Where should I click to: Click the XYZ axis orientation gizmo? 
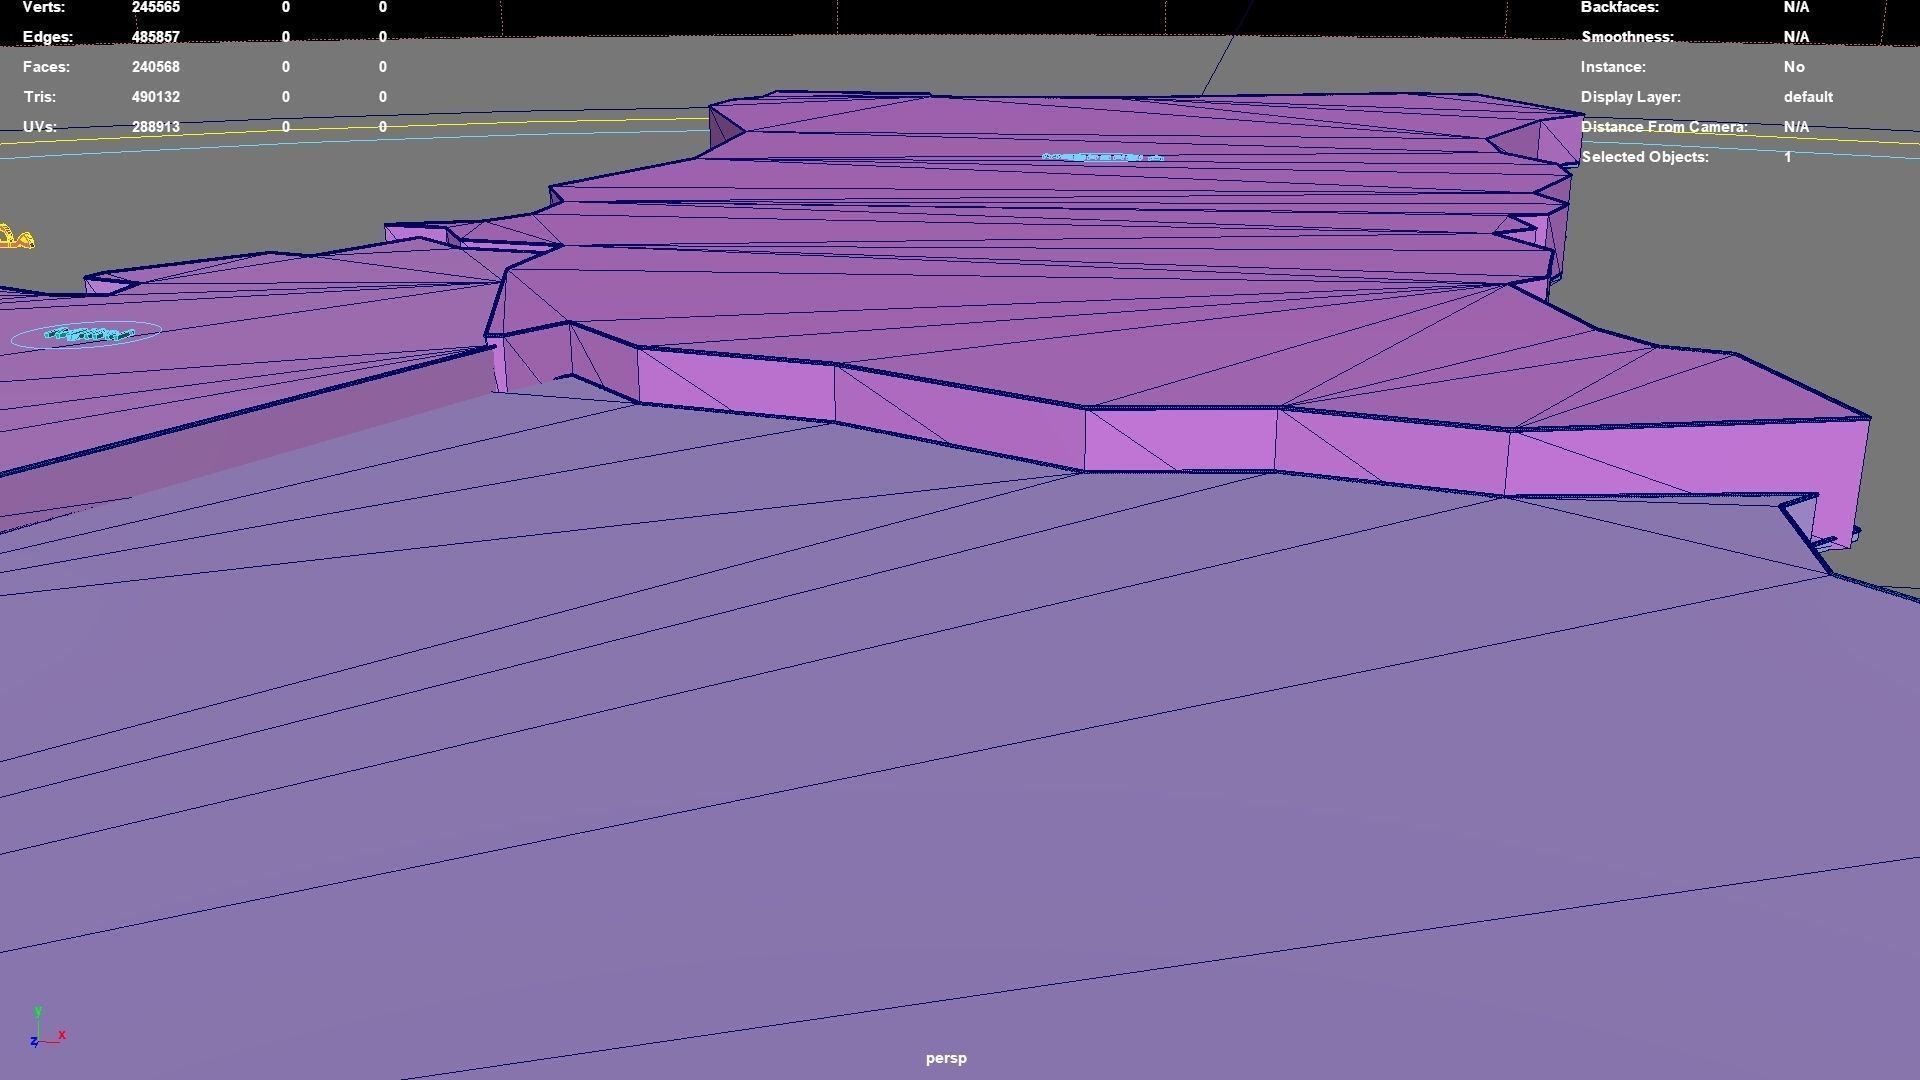[46, 1030]
